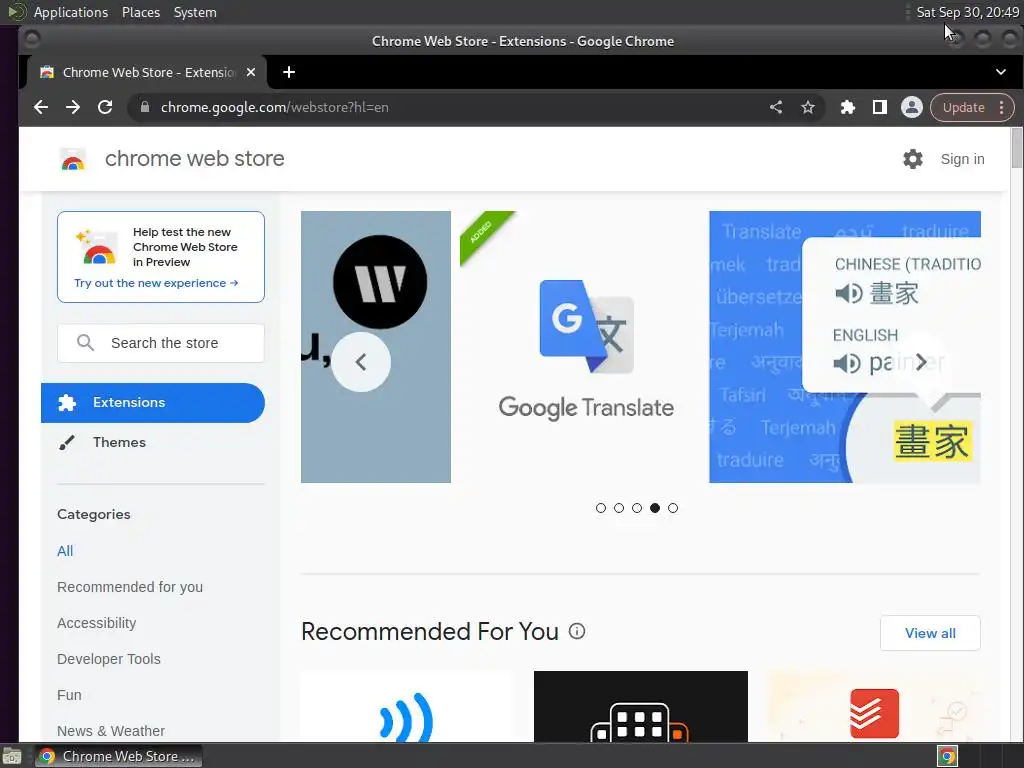Viewport: 1024px width, 768px height.
Task: Open a new tab with the plus button
Action: click(x=289, y=72)
